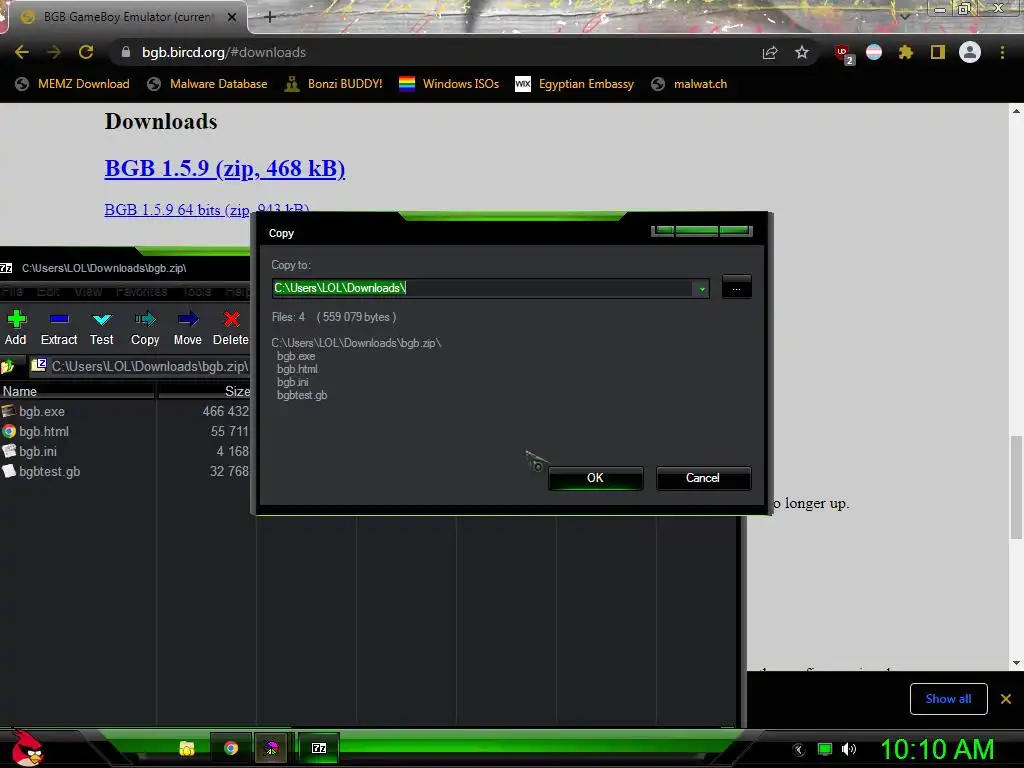
Task: Expand the Copy to path dropdown arrow
Action: tap(701, 288)
